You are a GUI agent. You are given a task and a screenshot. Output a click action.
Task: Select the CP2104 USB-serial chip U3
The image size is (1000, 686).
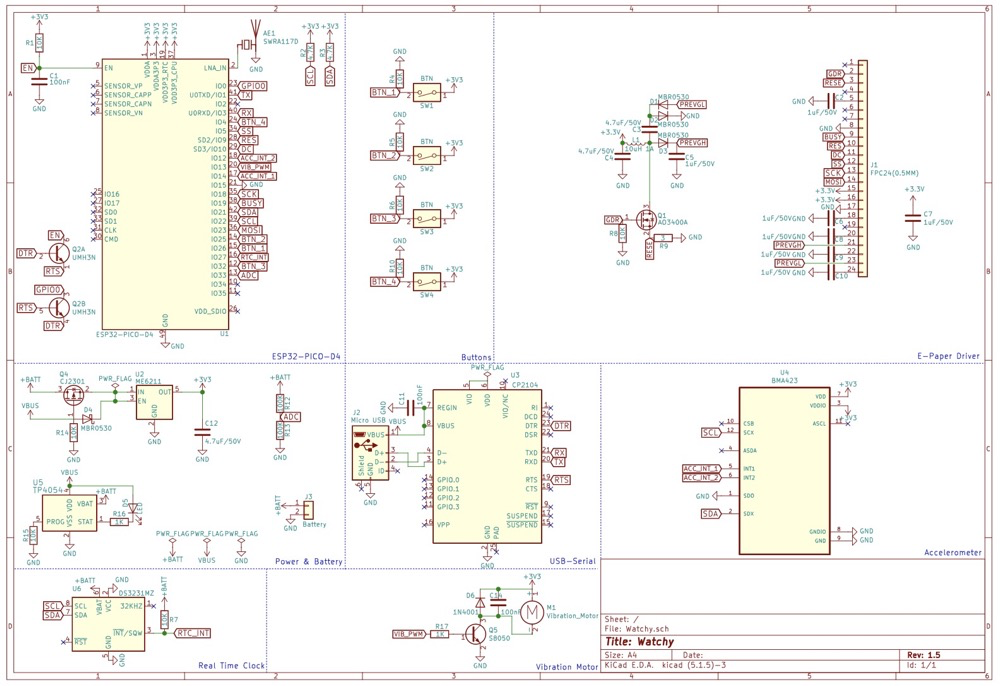click(486, 465)
